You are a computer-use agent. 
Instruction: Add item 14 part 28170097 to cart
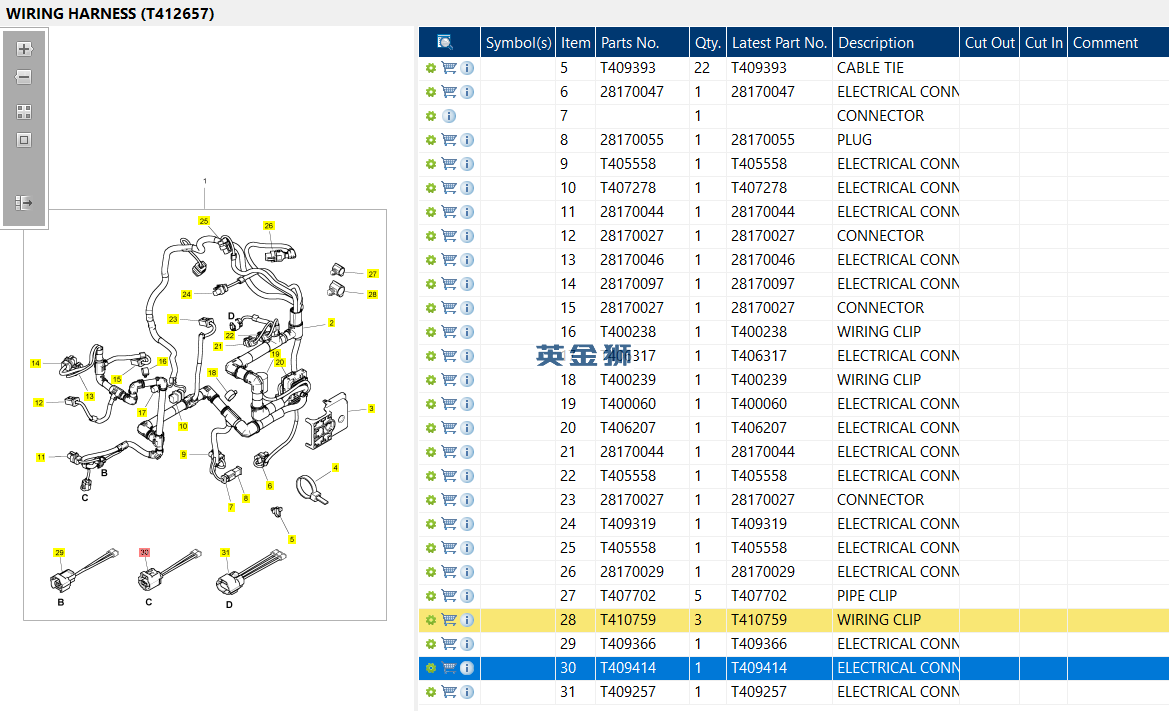tap(449, 284)
